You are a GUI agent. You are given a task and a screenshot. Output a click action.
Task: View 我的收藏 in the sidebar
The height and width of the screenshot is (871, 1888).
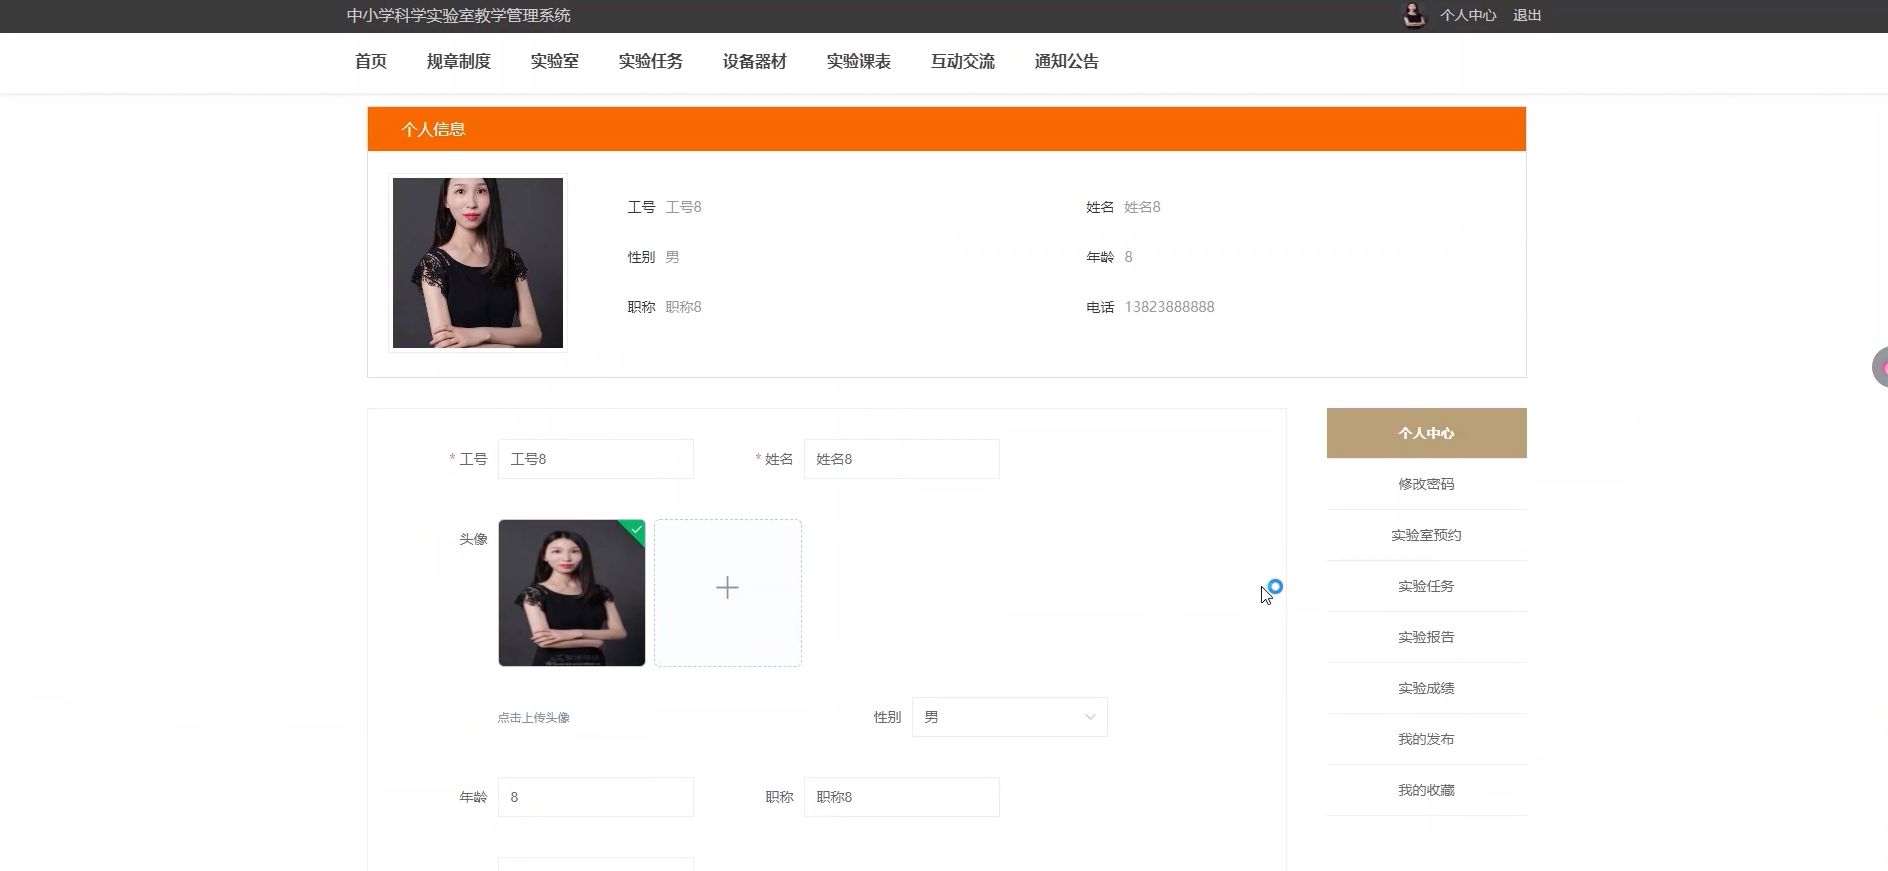[x=1426, y=790]
